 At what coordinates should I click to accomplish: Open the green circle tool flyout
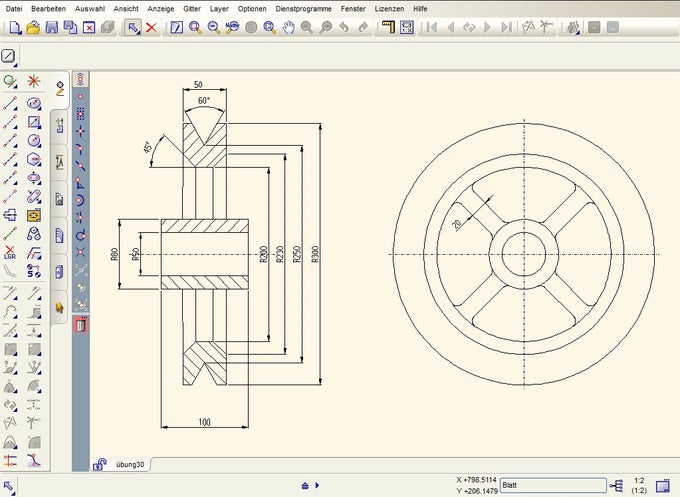tap(10, 81)
